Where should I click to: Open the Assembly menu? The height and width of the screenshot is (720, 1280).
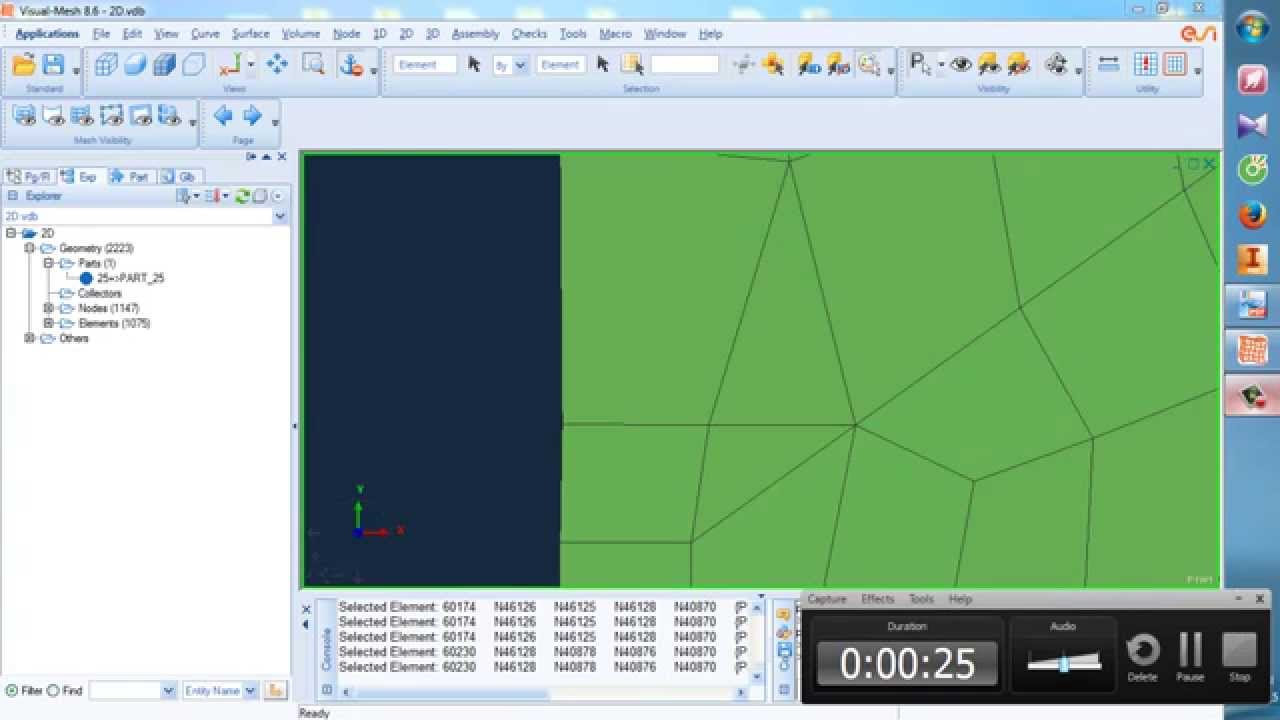tap(475, 33)
